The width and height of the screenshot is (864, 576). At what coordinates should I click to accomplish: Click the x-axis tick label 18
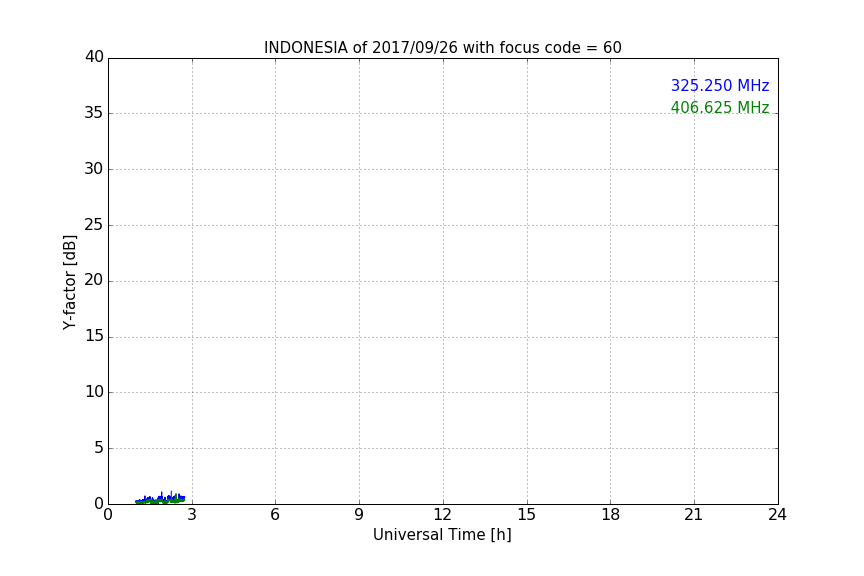611,515
